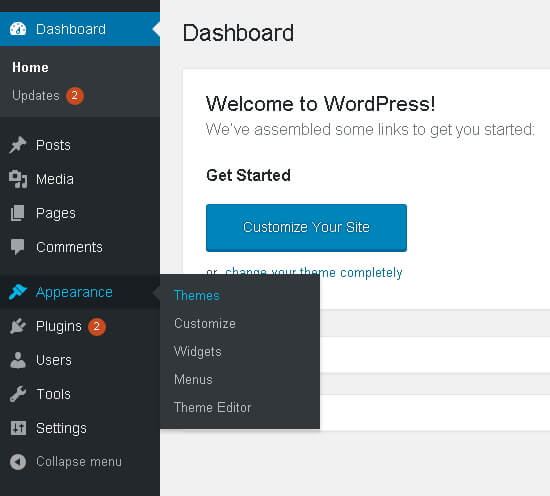
Task: Click the Plugins plug icon
Action: click(18, 326)
